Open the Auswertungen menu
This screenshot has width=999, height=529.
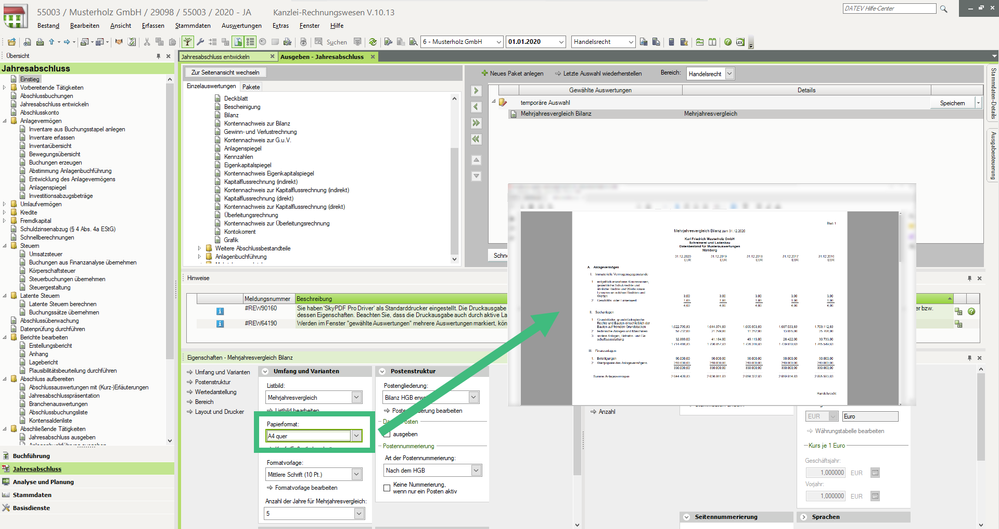coord(241,25)
